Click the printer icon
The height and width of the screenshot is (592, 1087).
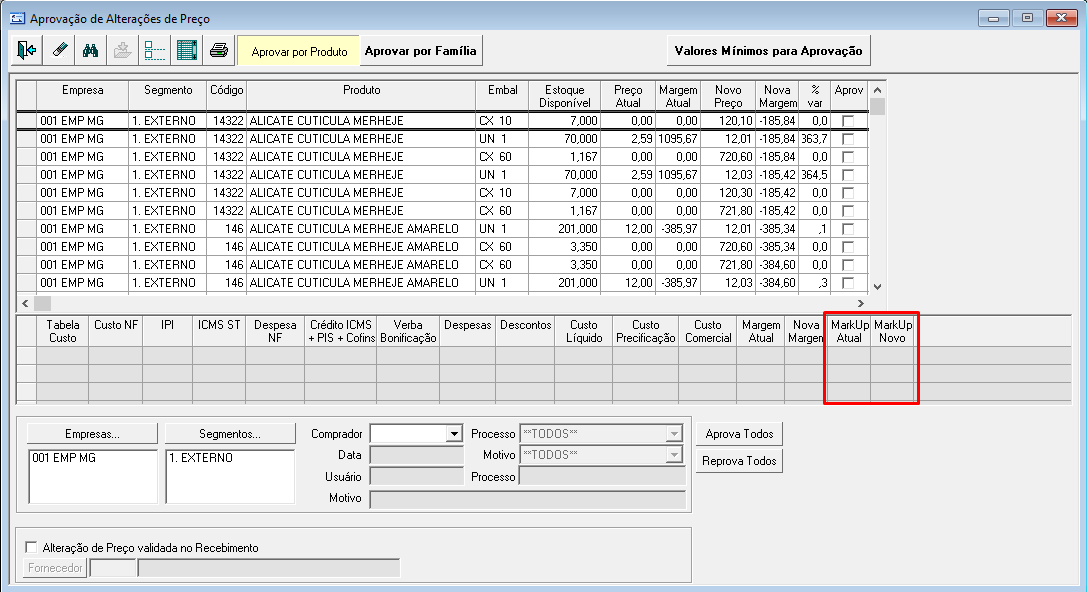(218, 51)
